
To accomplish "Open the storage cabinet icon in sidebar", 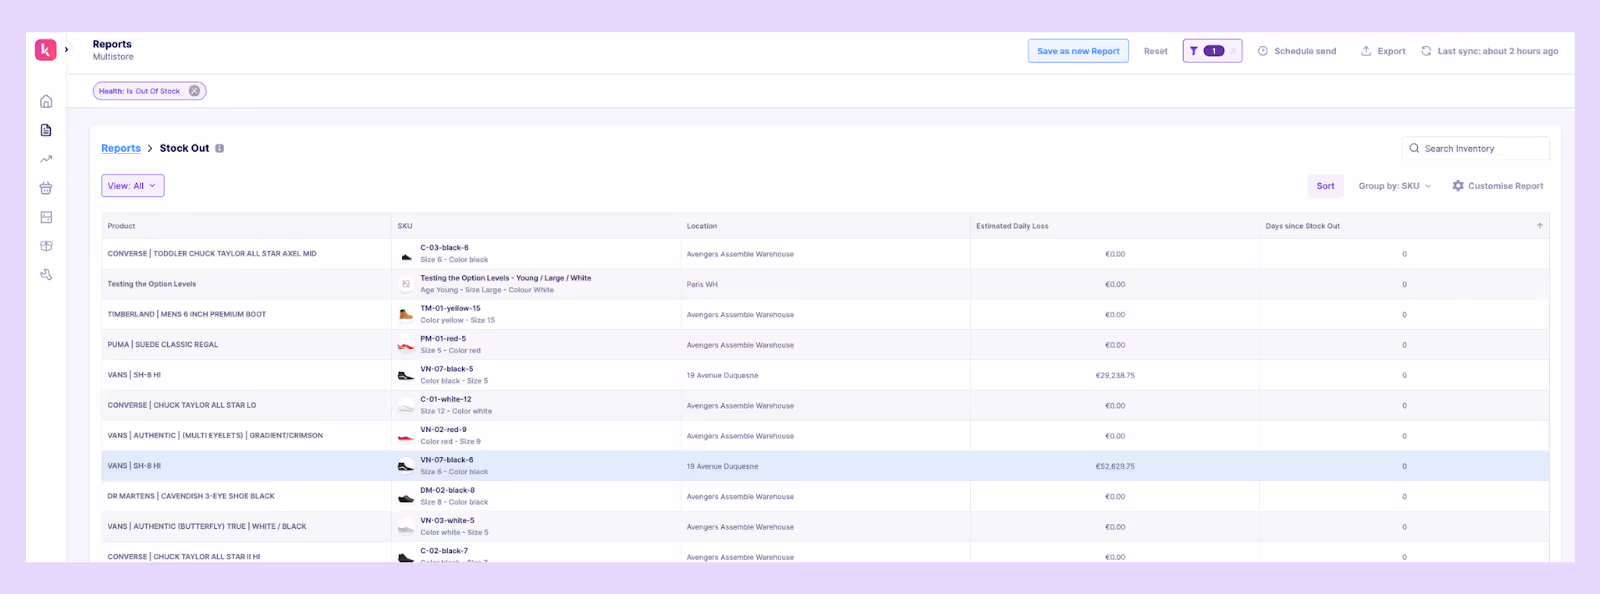I will tap(46, 217).
